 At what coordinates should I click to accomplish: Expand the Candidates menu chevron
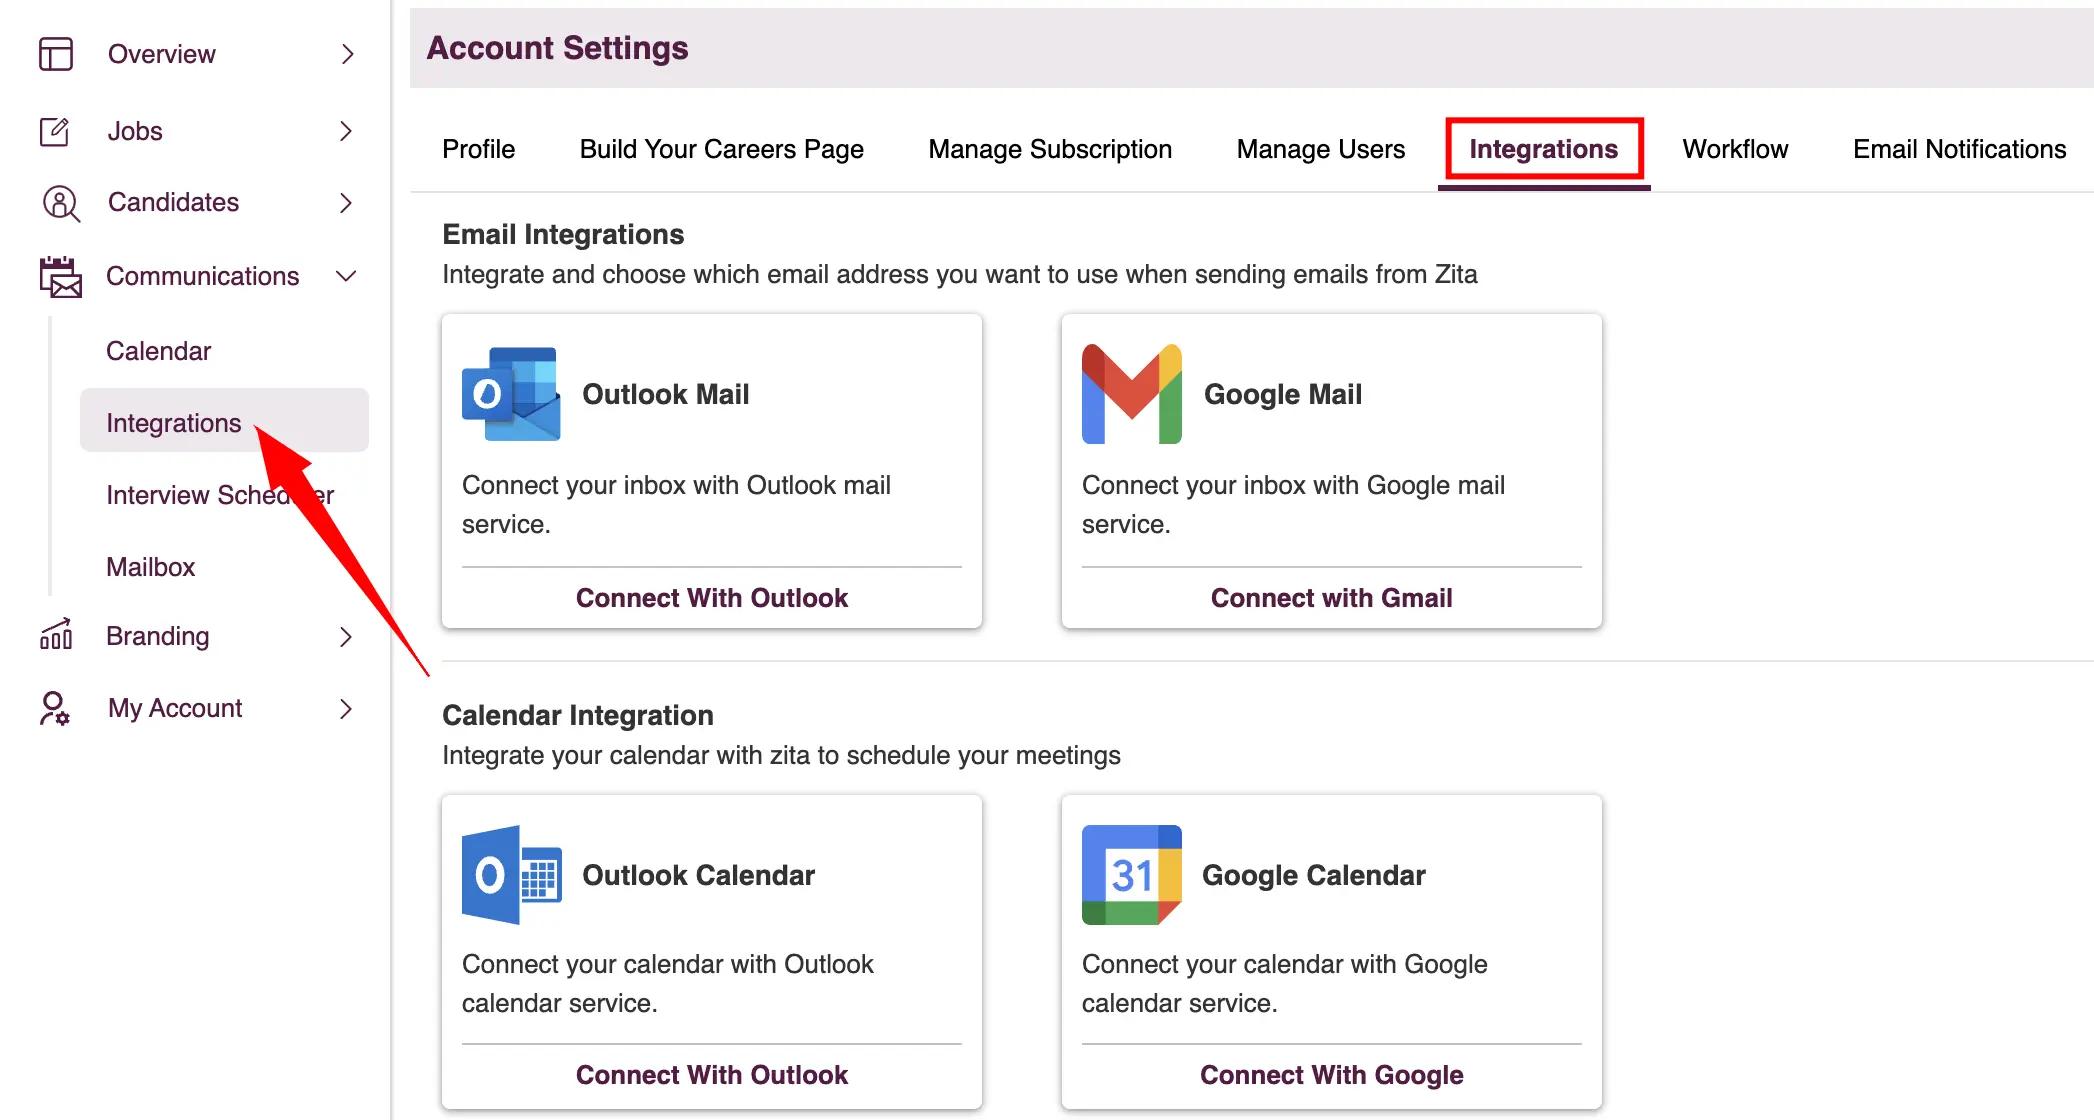(x=347, y=203)
